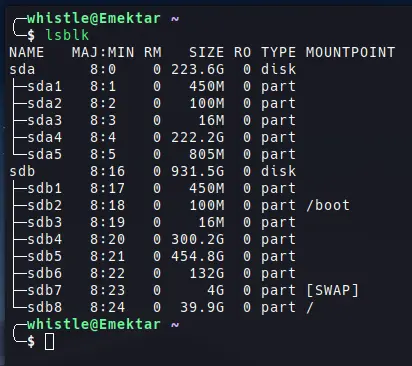The image size is (412, 366).
Task: Click the [SWAP] mountpoint label
Action: 332,290
